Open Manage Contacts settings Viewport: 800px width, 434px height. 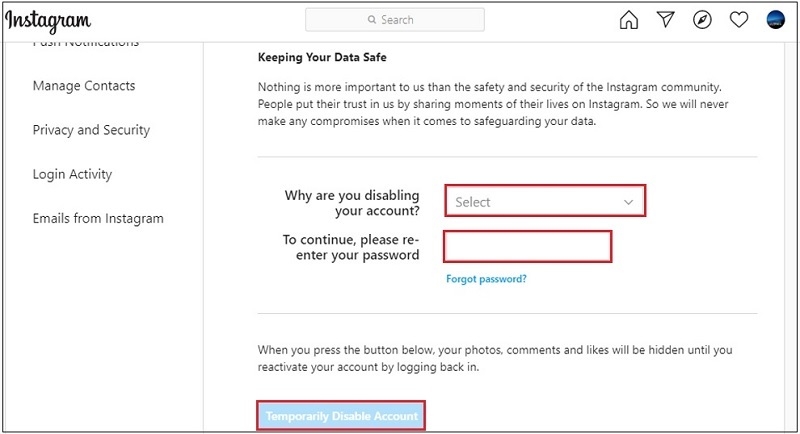coord(84,86)
